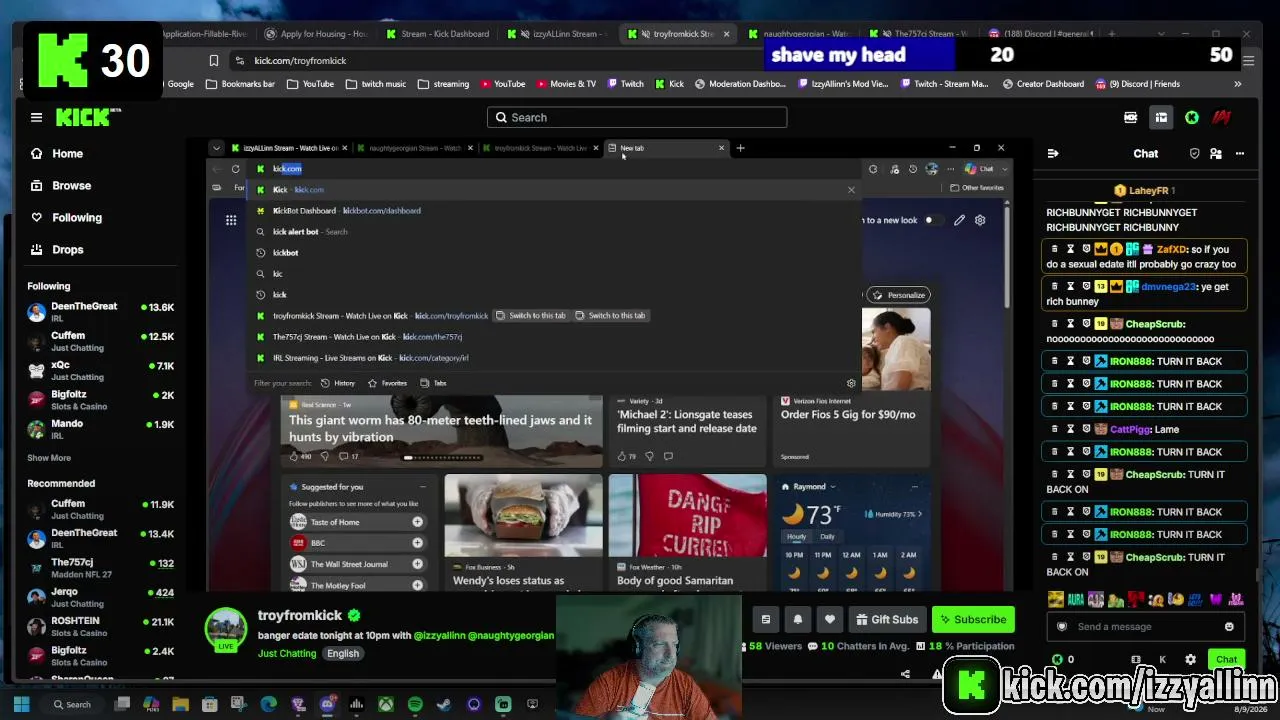Open xQc channel in Following list
Image resolution: width=1280 pixels, height=720 pixels.
(100, 371)
